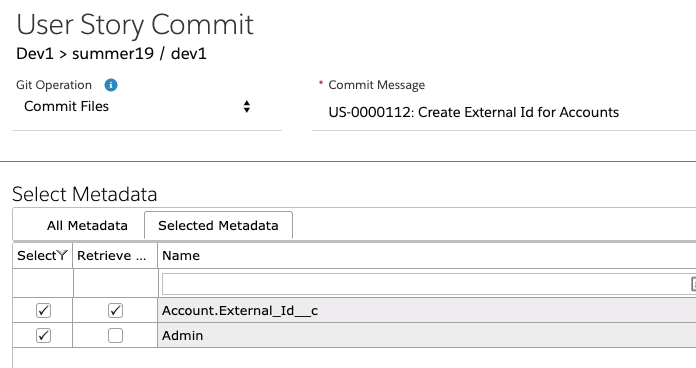Click the funnel filter icon in Select column
696x368 pixels.
point(62,255)
